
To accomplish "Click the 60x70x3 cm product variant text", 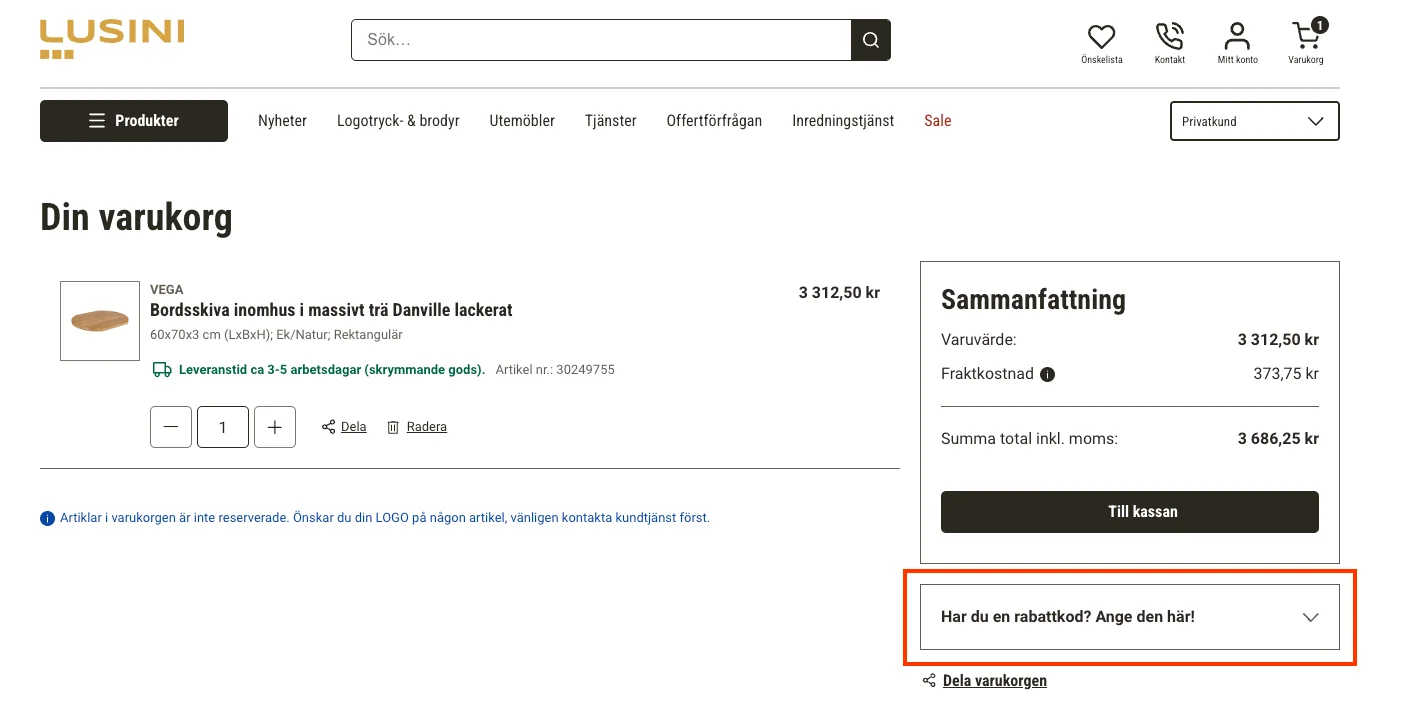I will pos(276,335).
